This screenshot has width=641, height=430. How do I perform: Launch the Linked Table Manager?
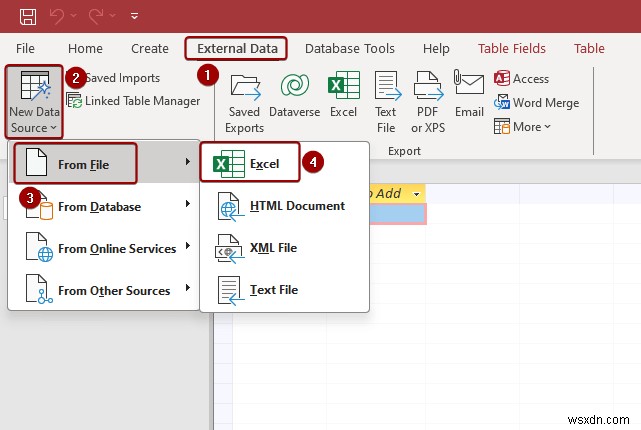133,101
